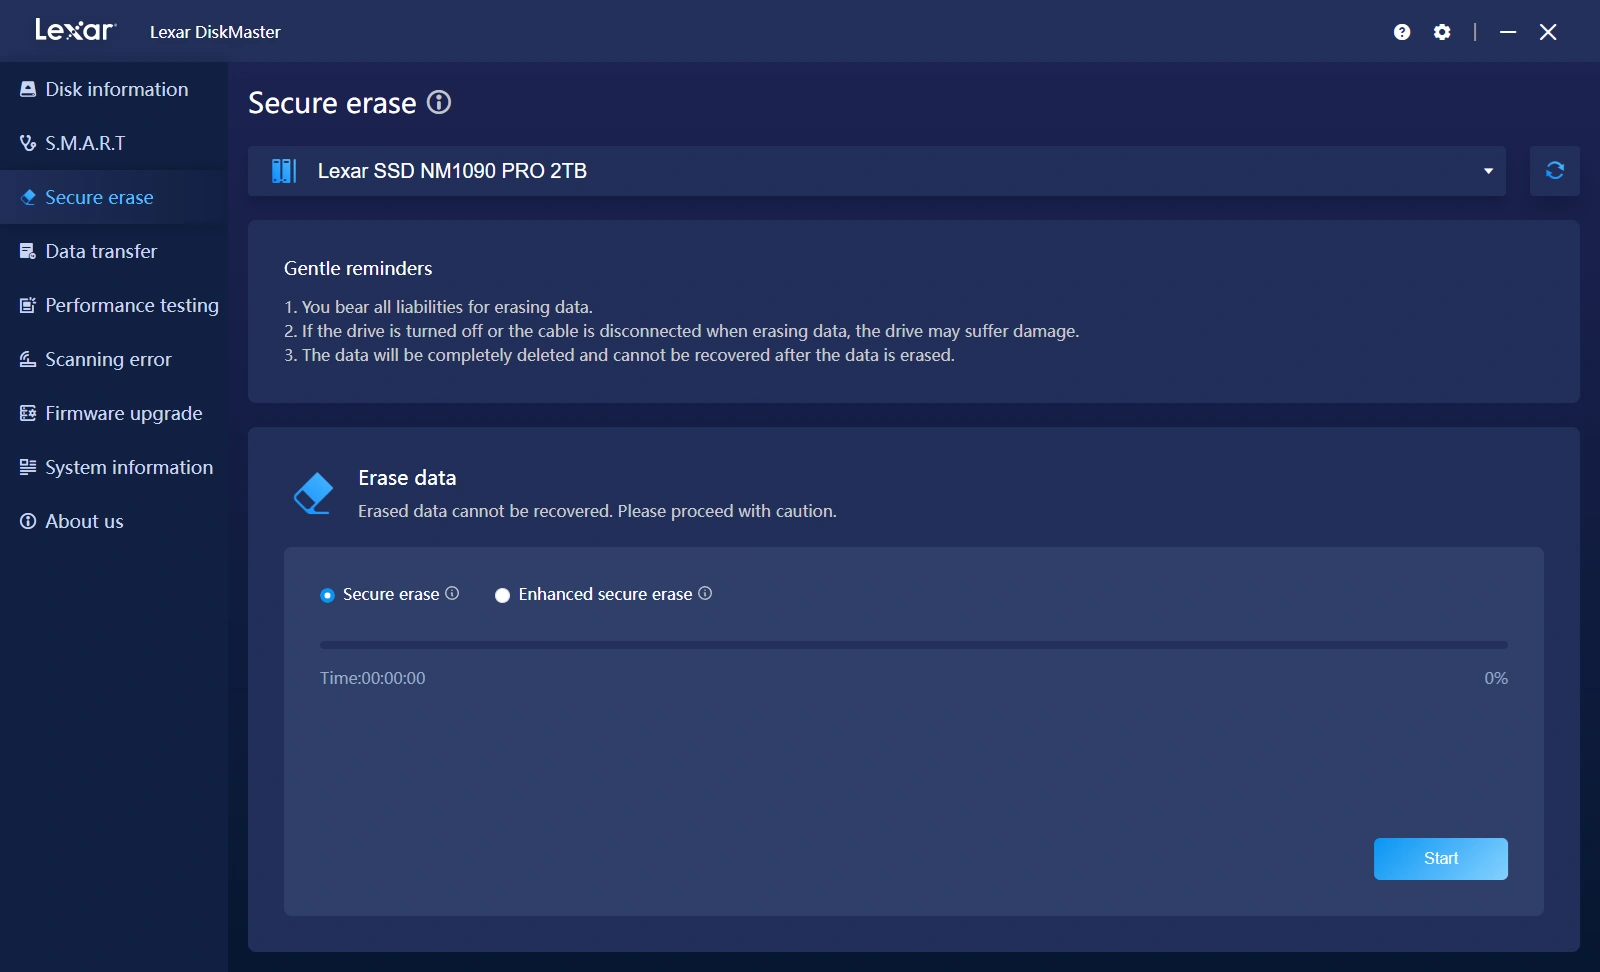Show info for Secure erase option
This screenshot has width=1600, height=972.
coord(452,593)
